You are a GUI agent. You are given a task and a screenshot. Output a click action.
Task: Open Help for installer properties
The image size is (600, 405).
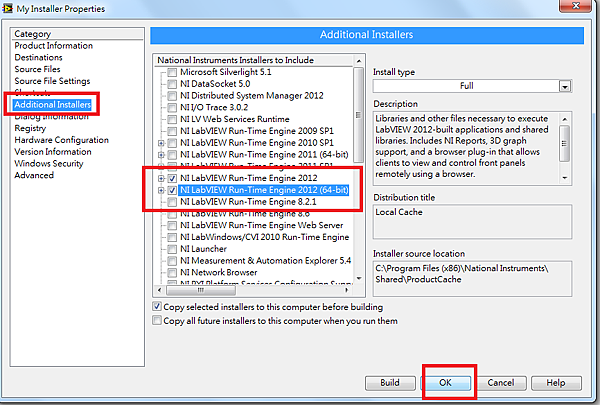[x=556, y=383]
